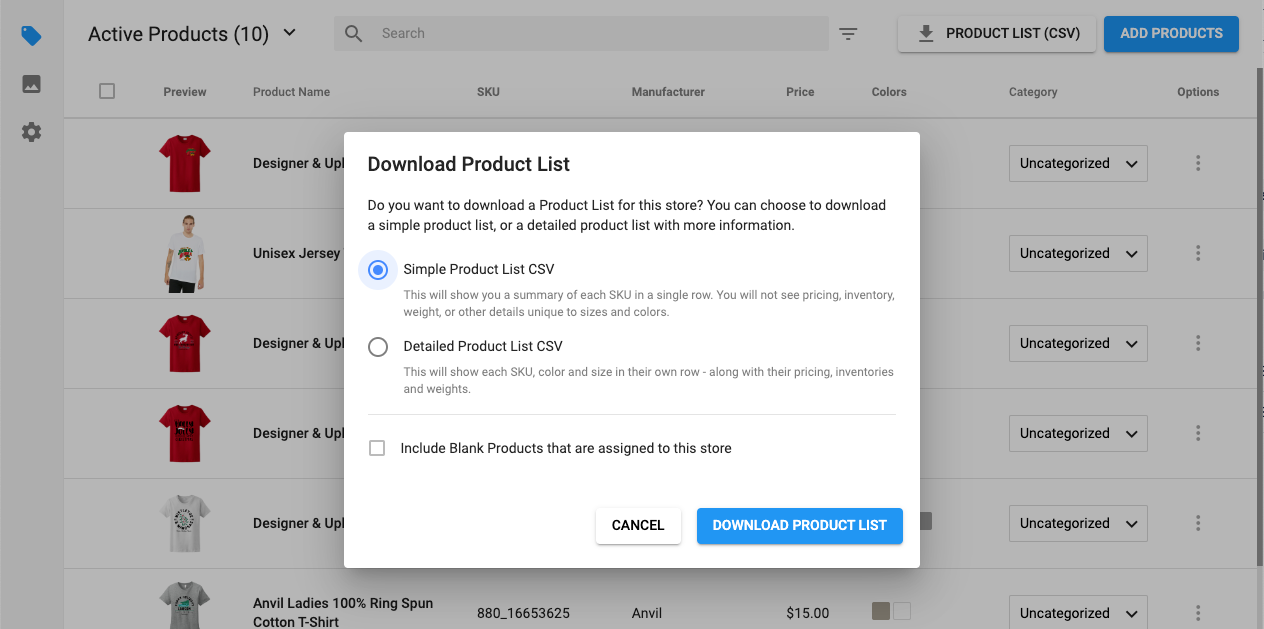Open options menu for Anvil Ladies row

[x=1198, y=613]
